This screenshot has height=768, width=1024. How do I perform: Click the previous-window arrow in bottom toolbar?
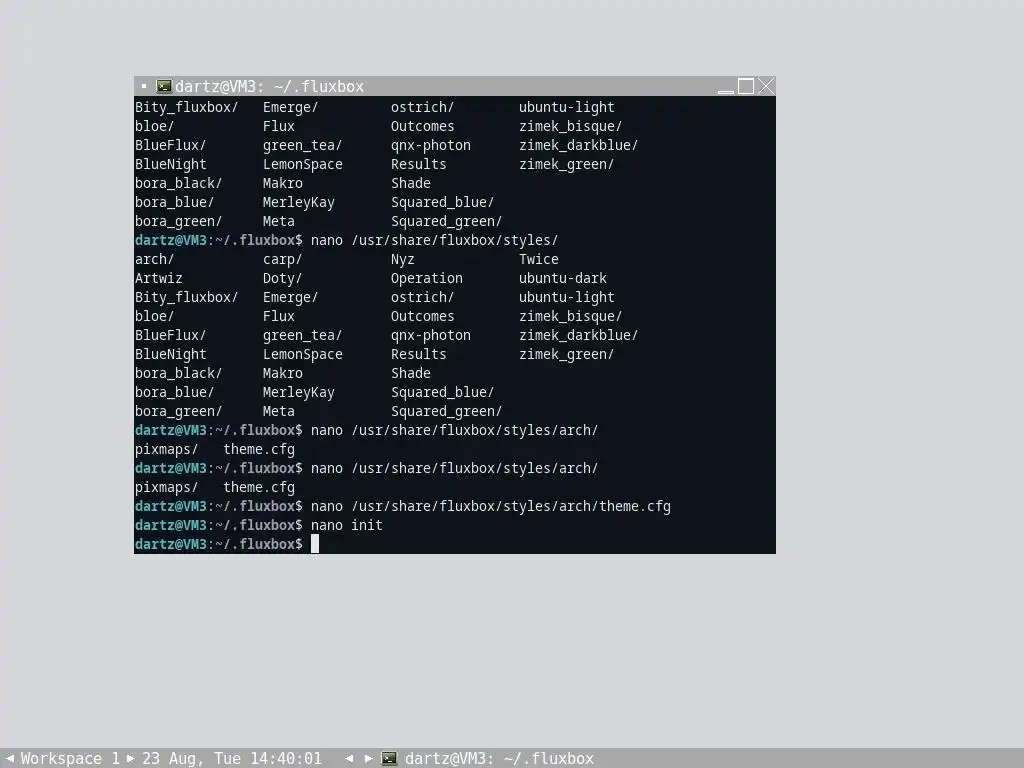349,758
